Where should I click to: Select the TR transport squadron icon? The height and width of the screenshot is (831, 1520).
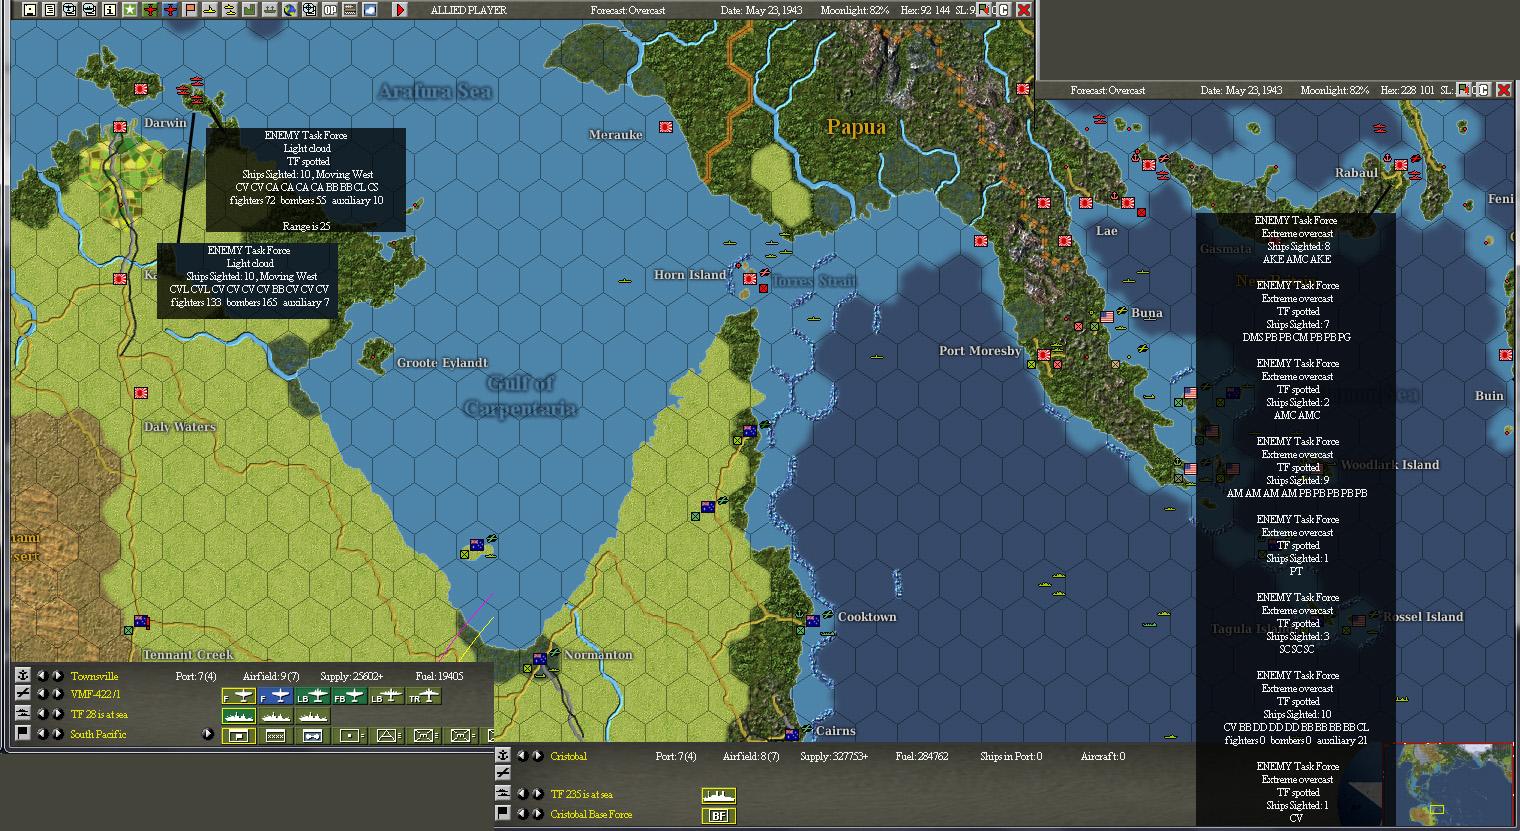pyautogui.click(x=423, y=696)
